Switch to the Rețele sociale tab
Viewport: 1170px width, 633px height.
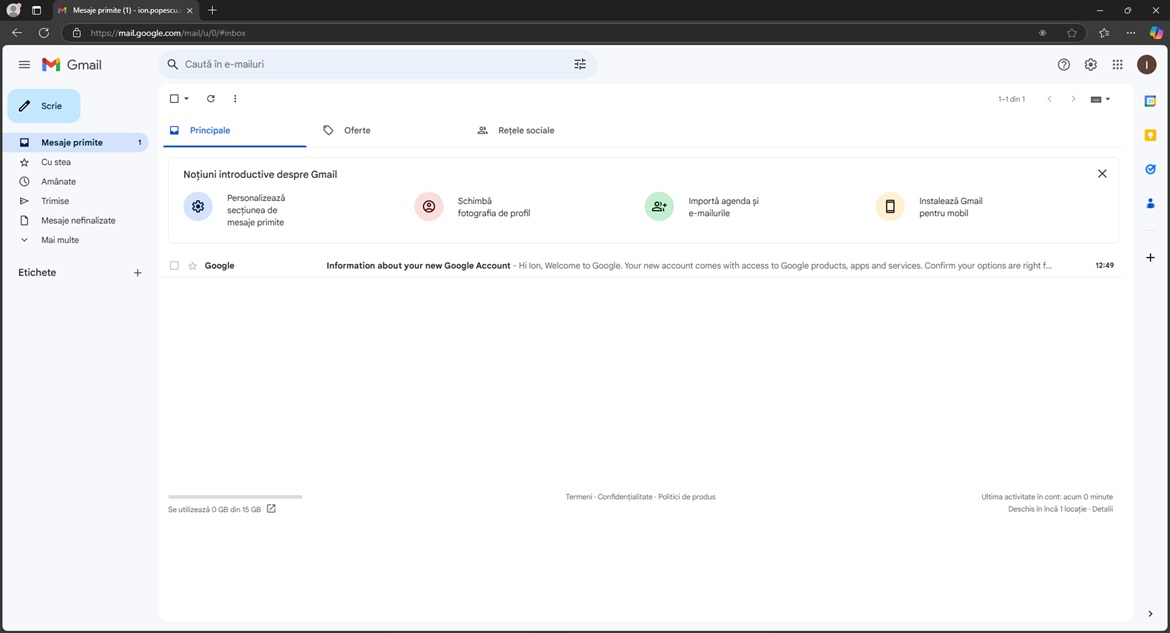(525, 131)
